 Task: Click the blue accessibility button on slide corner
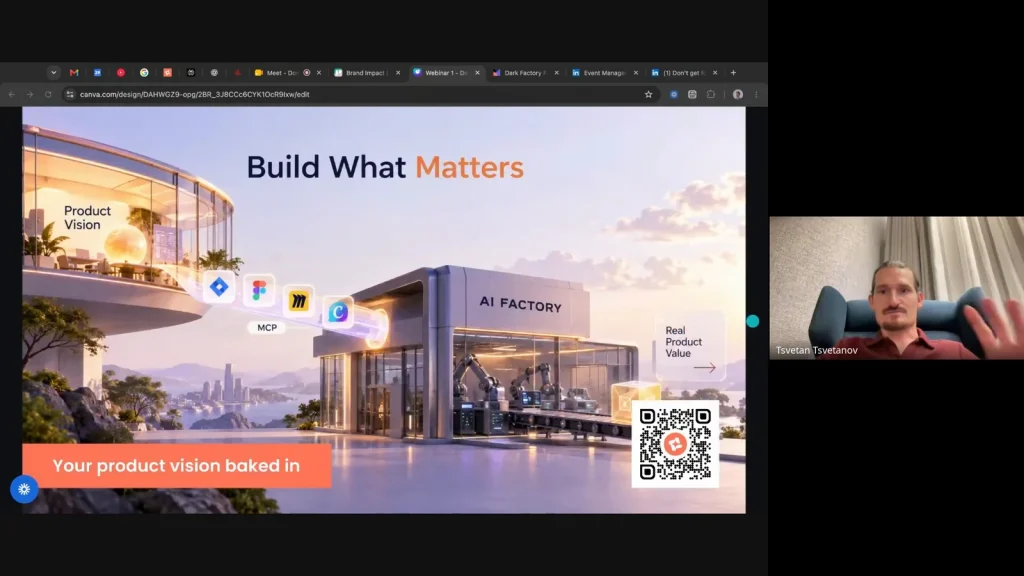24,489
